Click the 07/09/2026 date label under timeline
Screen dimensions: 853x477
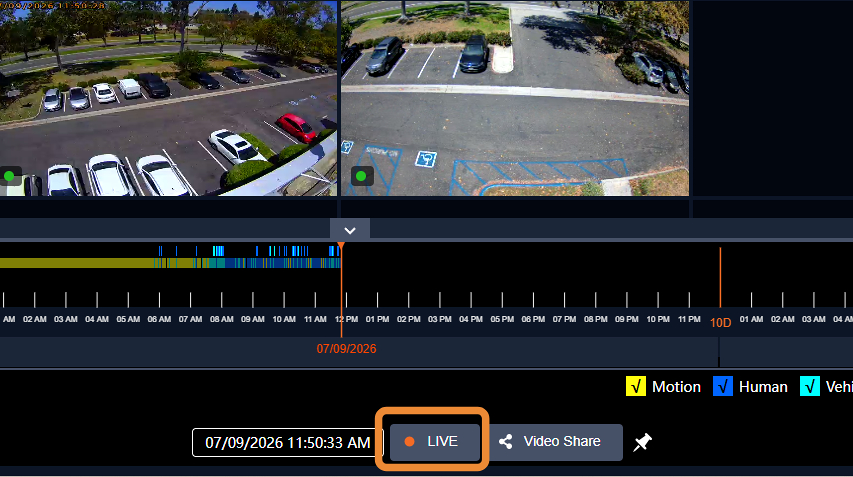point(347,349)
